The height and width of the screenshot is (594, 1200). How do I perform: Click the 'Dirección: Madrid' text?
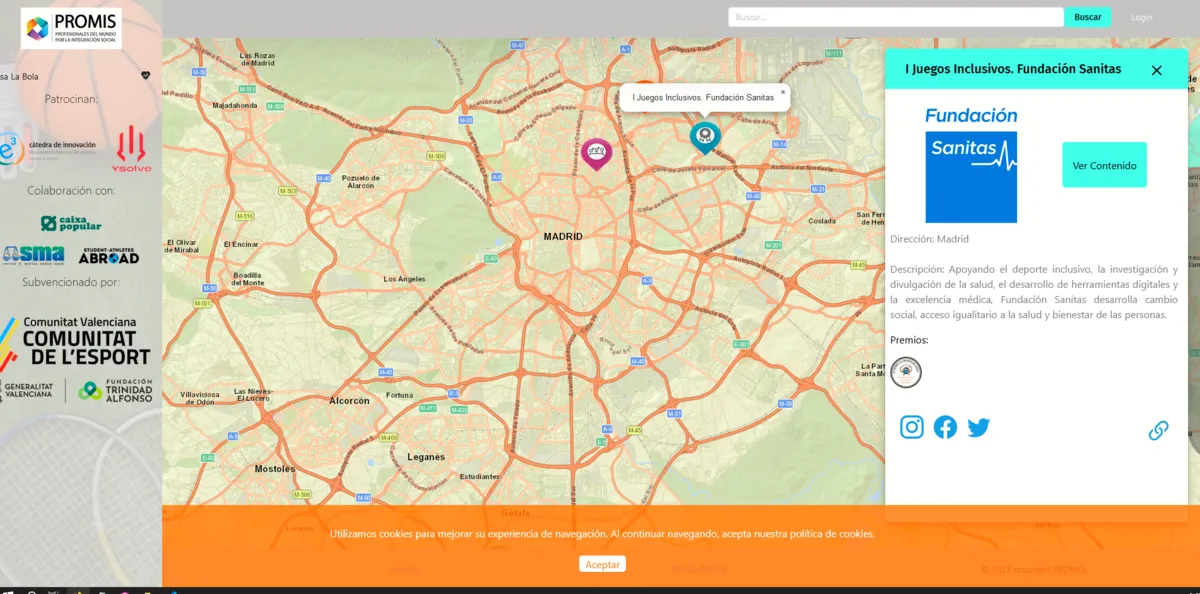929,239
